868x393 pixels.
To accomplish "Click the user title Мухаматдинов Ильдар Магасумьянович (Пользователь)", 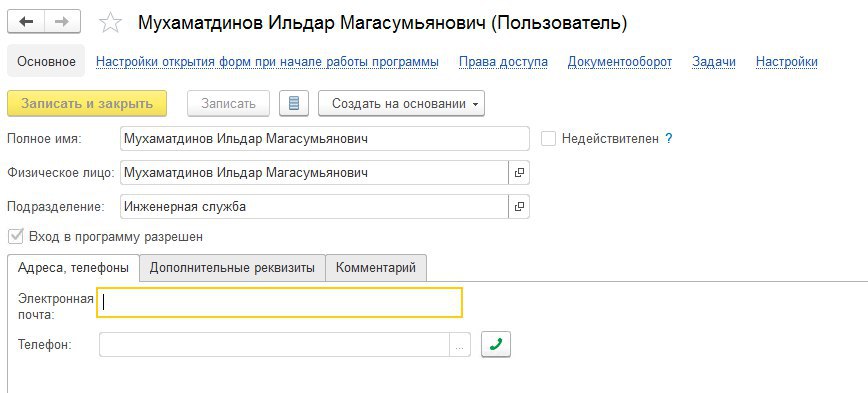I will [x=383, y=23].
